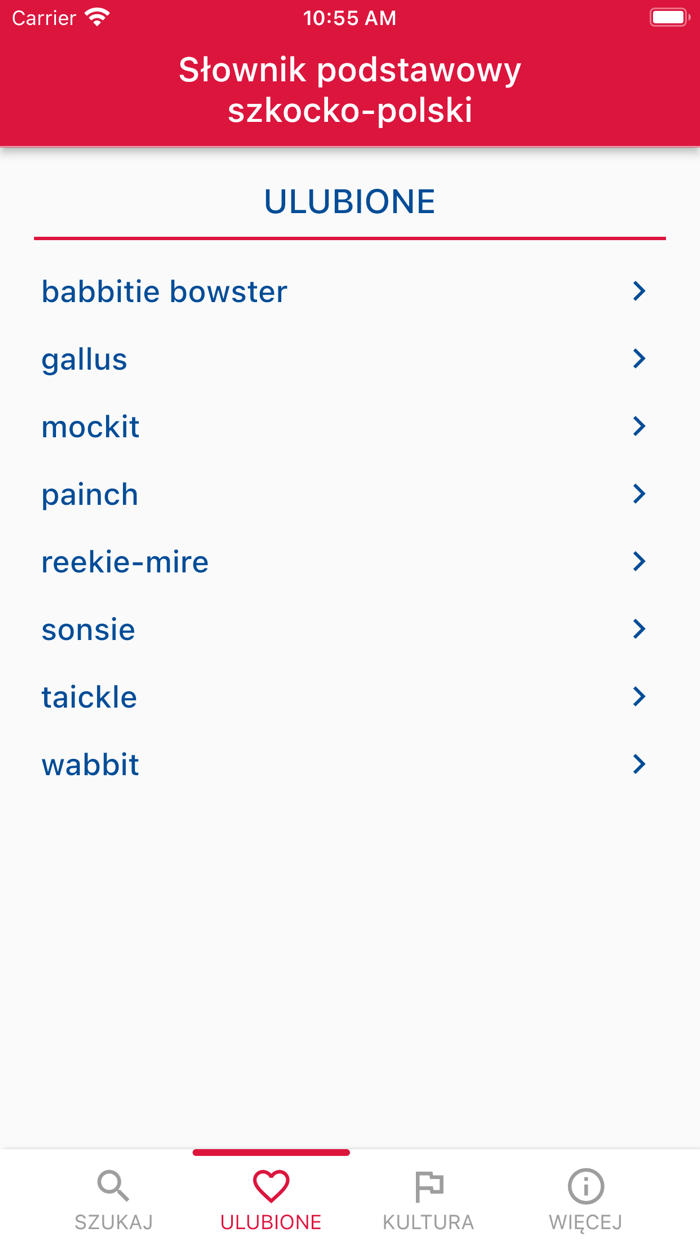Select the dictionary entry mockit

coord(90,426)
